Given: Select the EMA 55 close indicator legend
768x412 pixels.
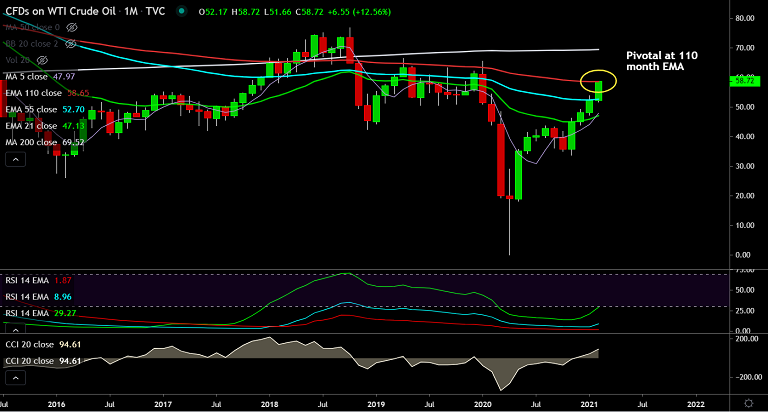Looking at the screenshot, I should click(x=45, y=110).
